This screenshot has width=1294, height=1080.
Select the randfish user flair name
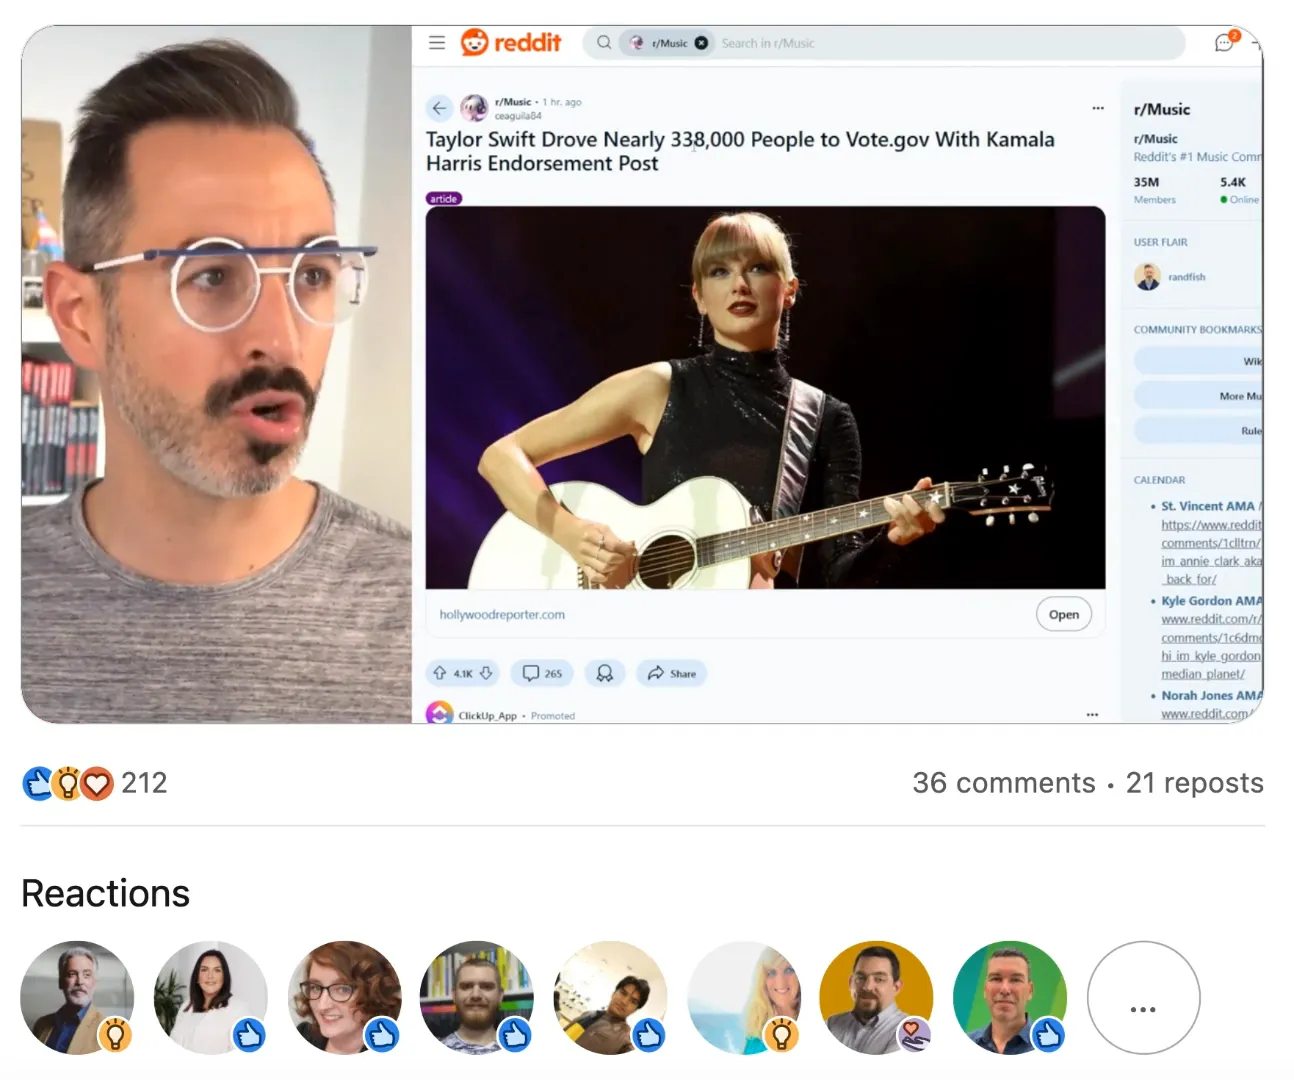(x=1187, y=277)
